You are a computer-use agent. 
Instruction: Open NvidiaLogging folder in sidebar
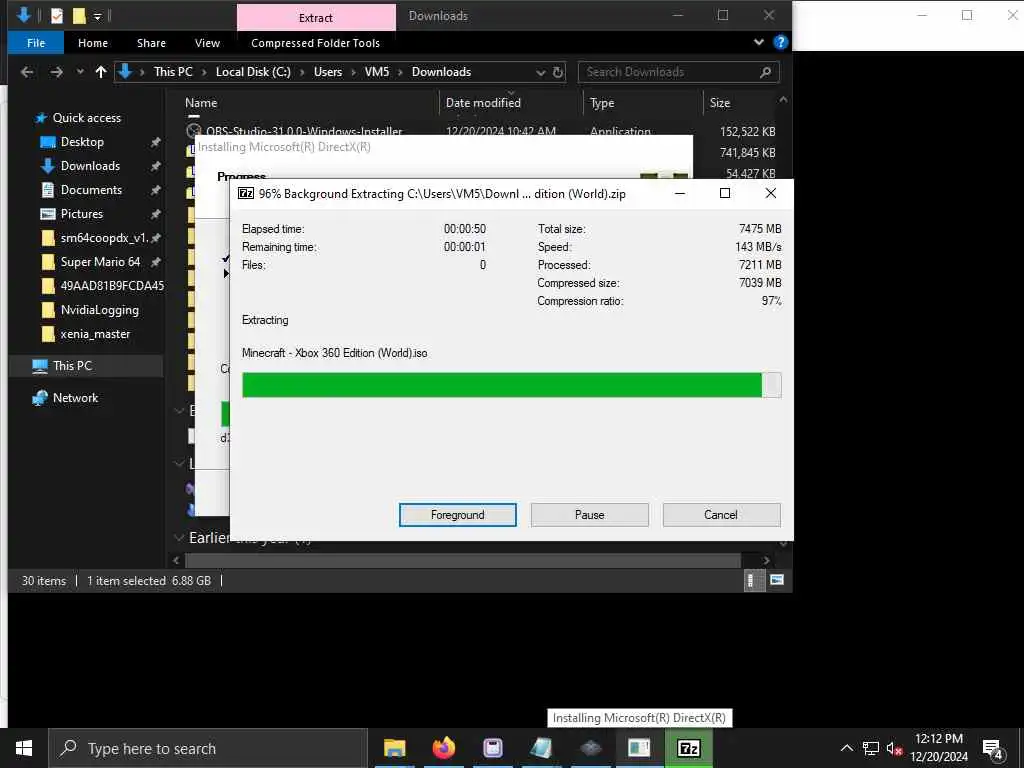coord(99,310)
